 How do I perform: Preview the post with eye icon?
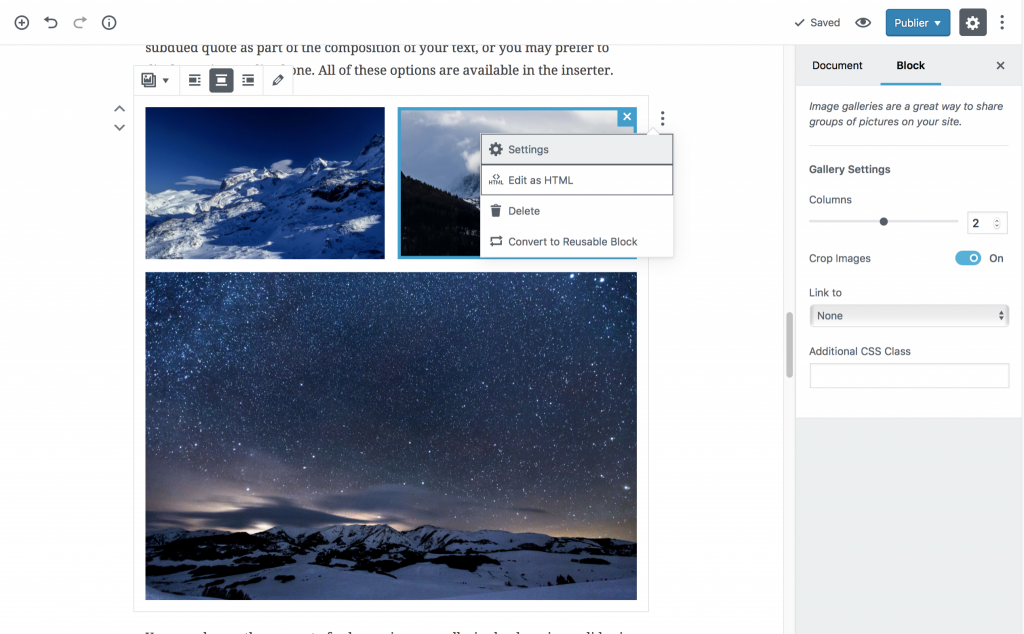coord(863,23)
